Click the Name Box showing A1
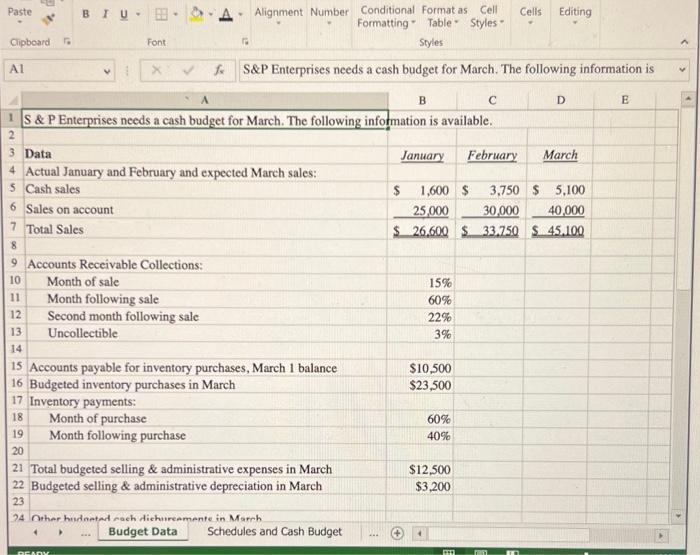700x555 pixels. point(54,70)
